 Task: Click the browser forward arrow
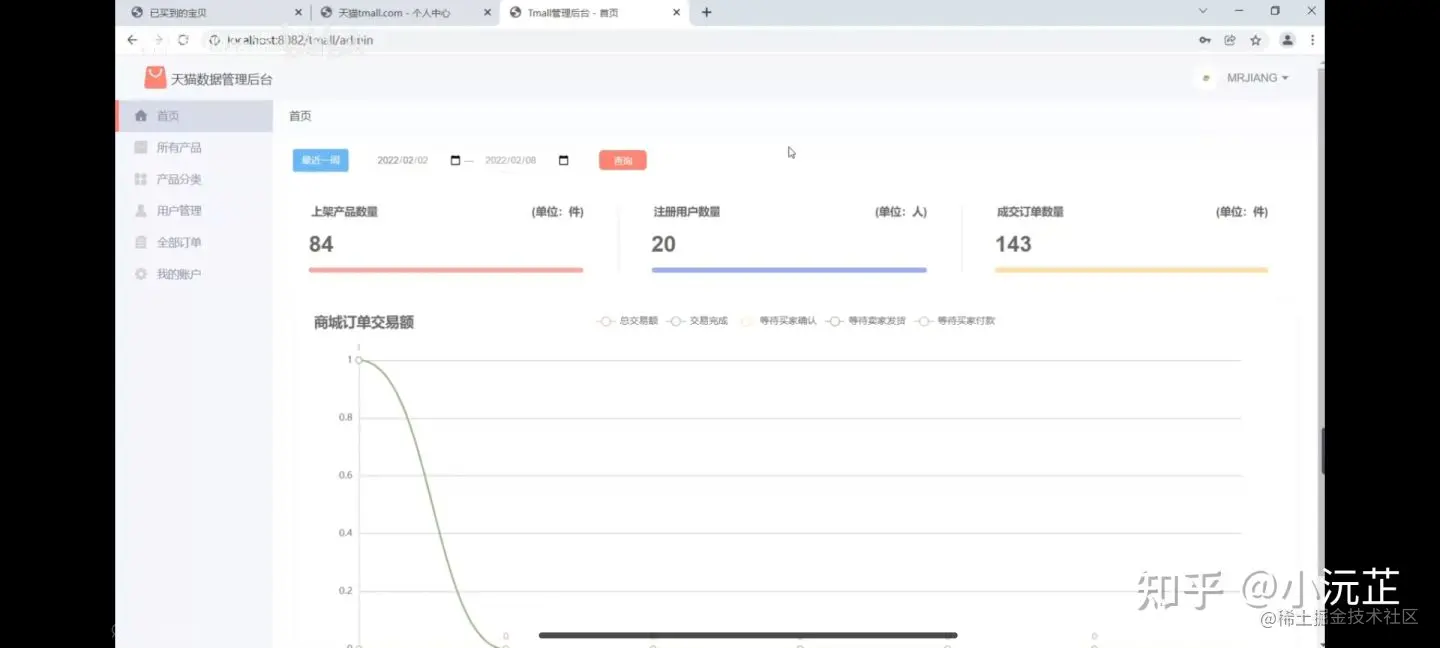(158, 40)
